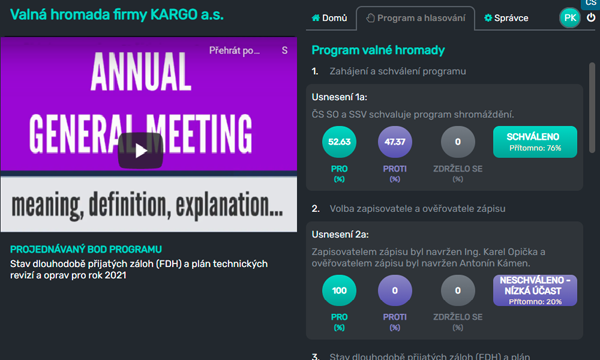Click the gear icon beside Správce
Viewport: 600px width, 360px height.
click(x=488, y=18)
